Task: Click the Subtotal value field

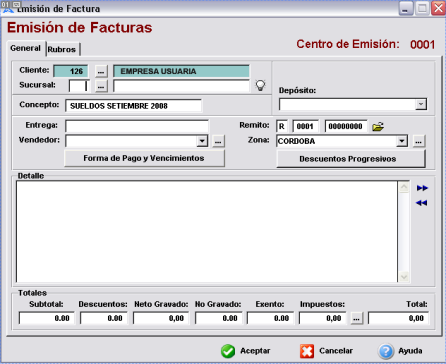Action: click(x=47, y=318)
